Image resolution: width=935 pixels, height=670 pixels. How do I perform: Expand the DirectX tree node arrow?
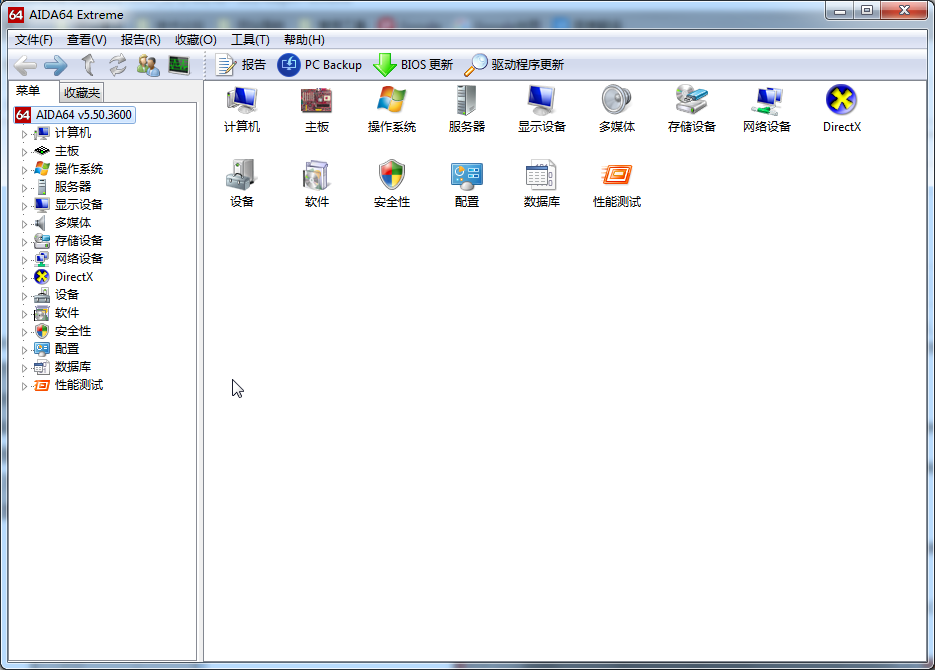point(24,278)
